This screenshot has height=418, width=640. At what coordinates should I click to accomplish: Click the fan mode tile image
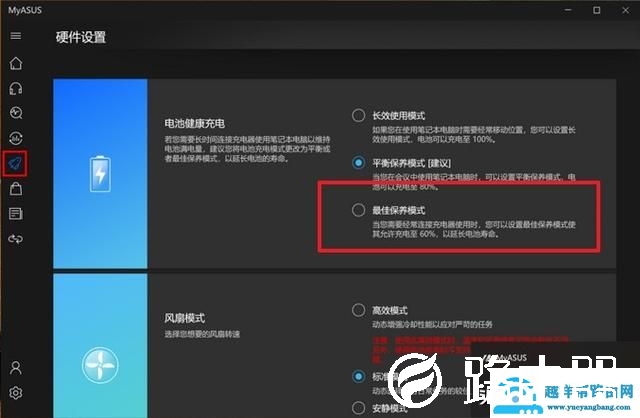tap(100, 346)
